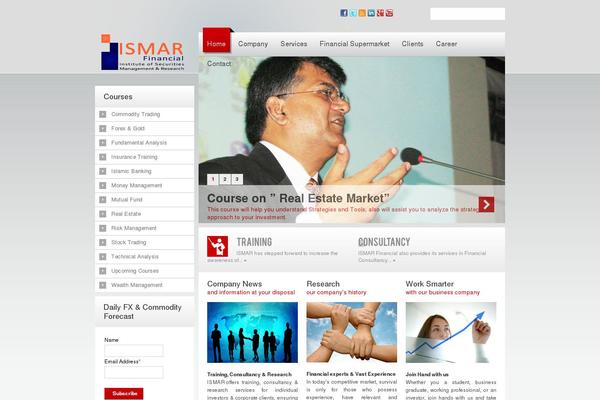The image size is (600, 400).
Task: Open the Real Estate course link
Action: point(126,214)
